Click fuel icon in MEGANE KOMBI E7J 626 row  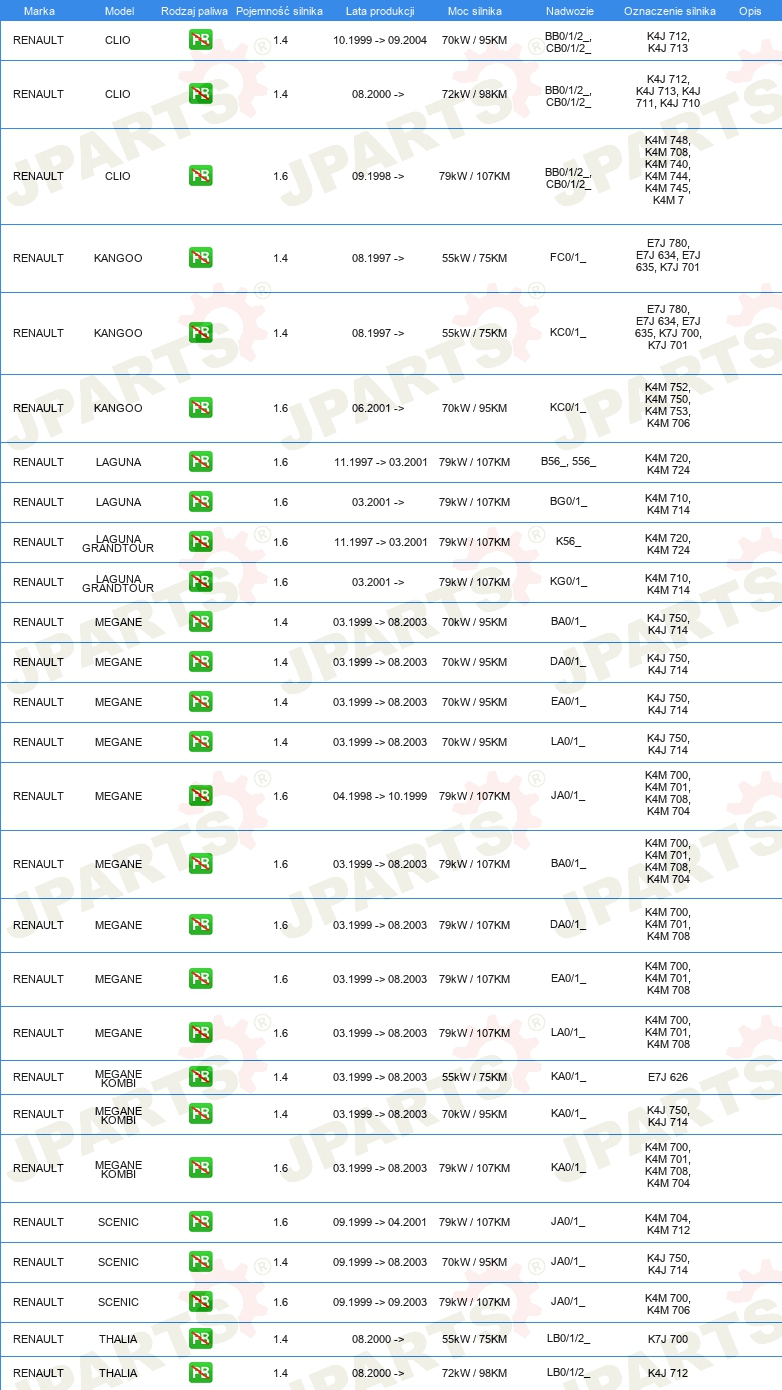(200, 1077)
